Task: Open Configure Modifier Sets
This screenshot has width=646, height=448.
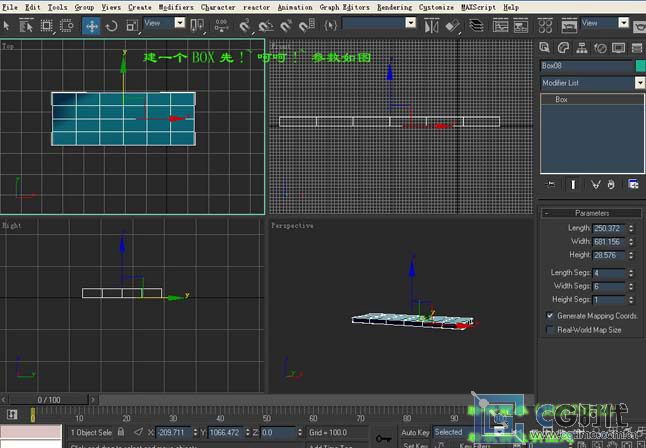Action: pyautogui.click(x=633, y=184)
